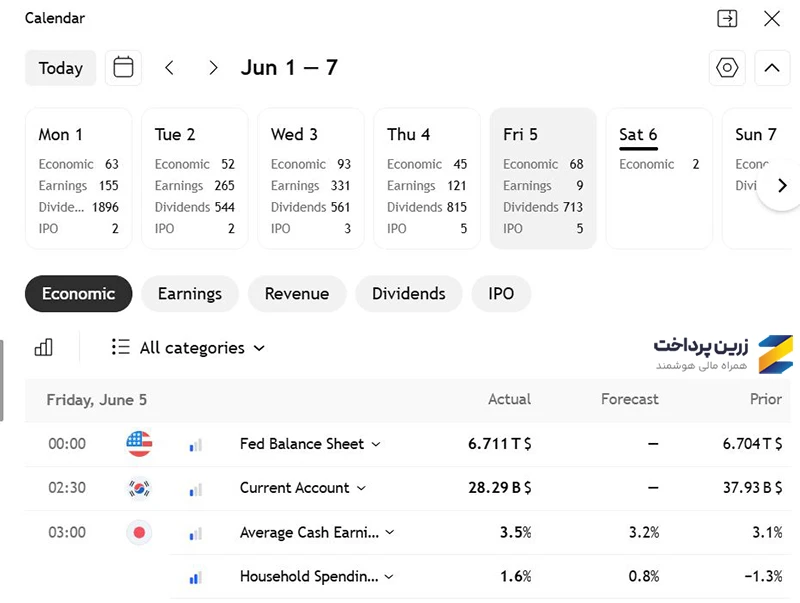Go to previous week arrow
This screenshot has height=603, width=800.
tap(169, 67)
